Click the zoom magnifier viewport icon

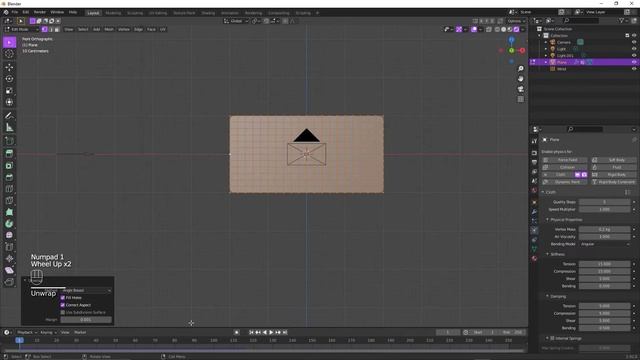pos(520,69)
